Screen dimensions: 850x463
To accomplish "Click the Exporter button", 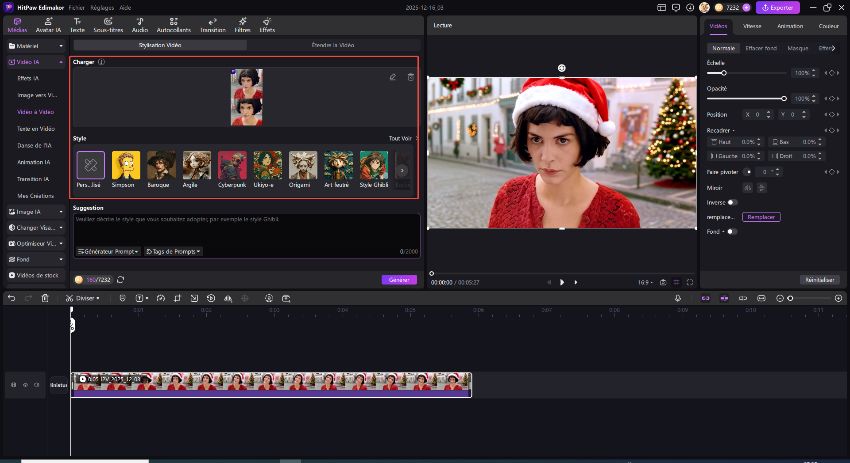I will (778, 7).
